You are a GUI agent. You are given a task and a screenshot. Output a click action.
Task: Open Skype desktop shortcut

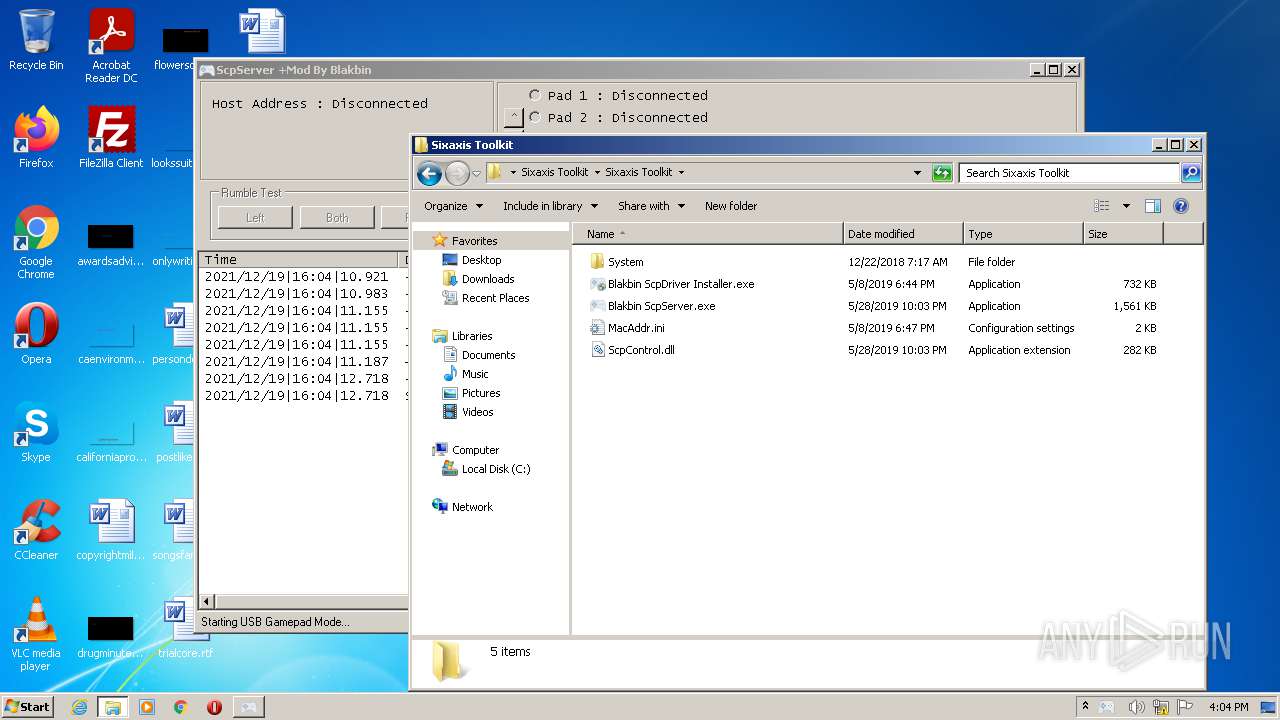point(36,432)
